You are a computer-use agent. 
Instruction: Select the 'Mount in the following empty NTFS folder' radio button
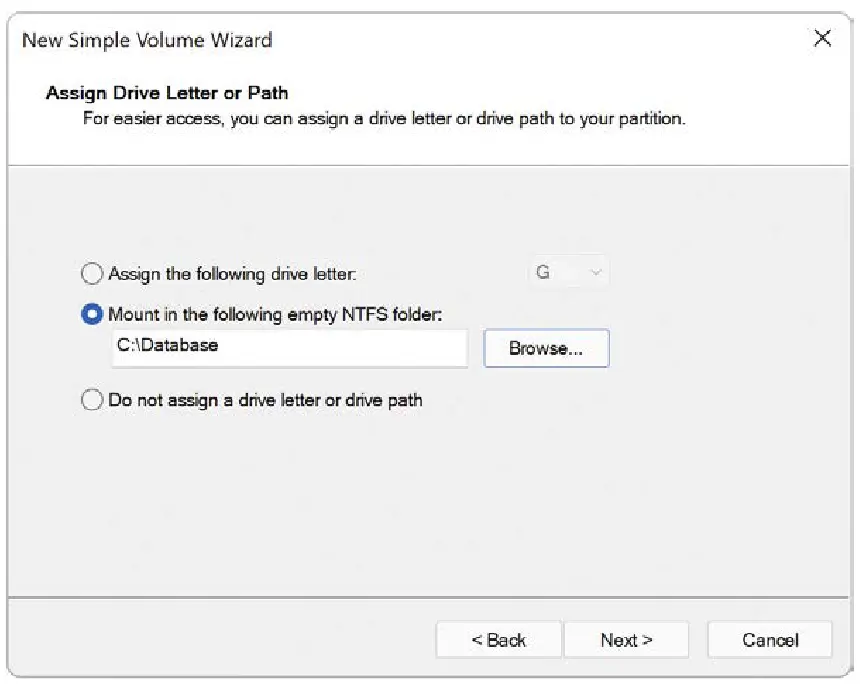click(91, 314)
